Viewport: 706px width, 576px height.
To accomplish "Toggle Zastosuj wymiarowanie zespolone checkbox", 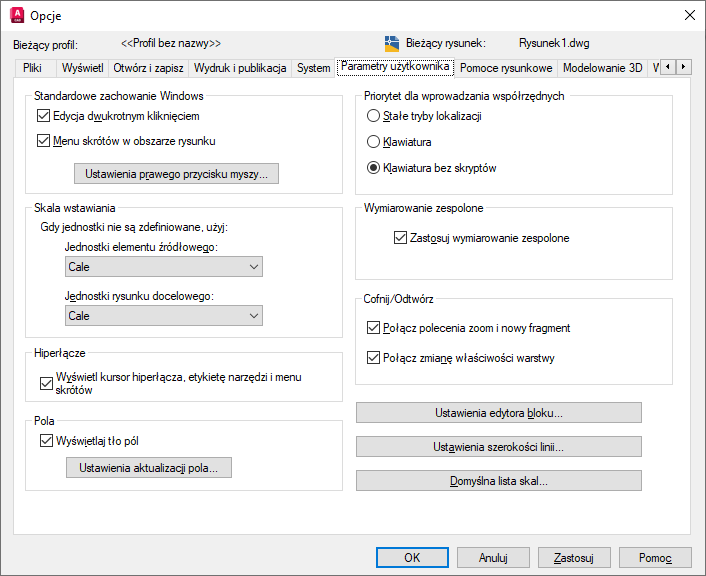I will (x=402, y=239).
